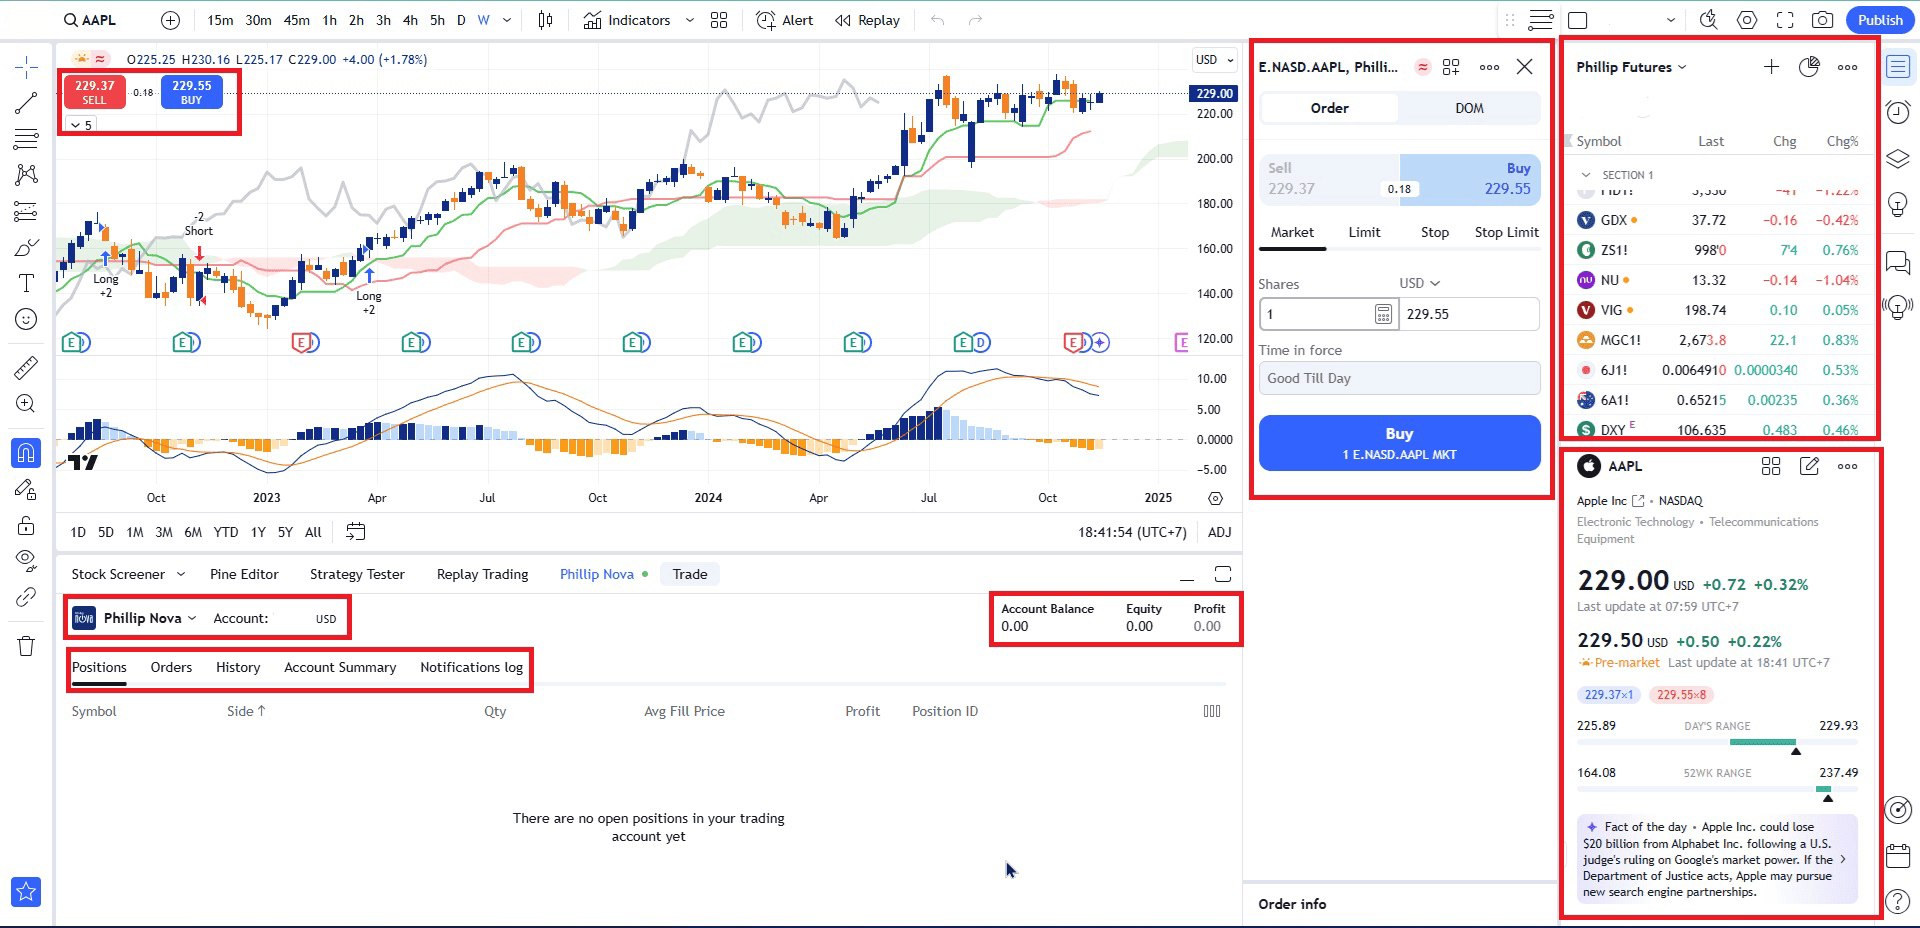
Task: Toggle stay in drawing mode
Action: pyautogui.click(x=26, y=489)
